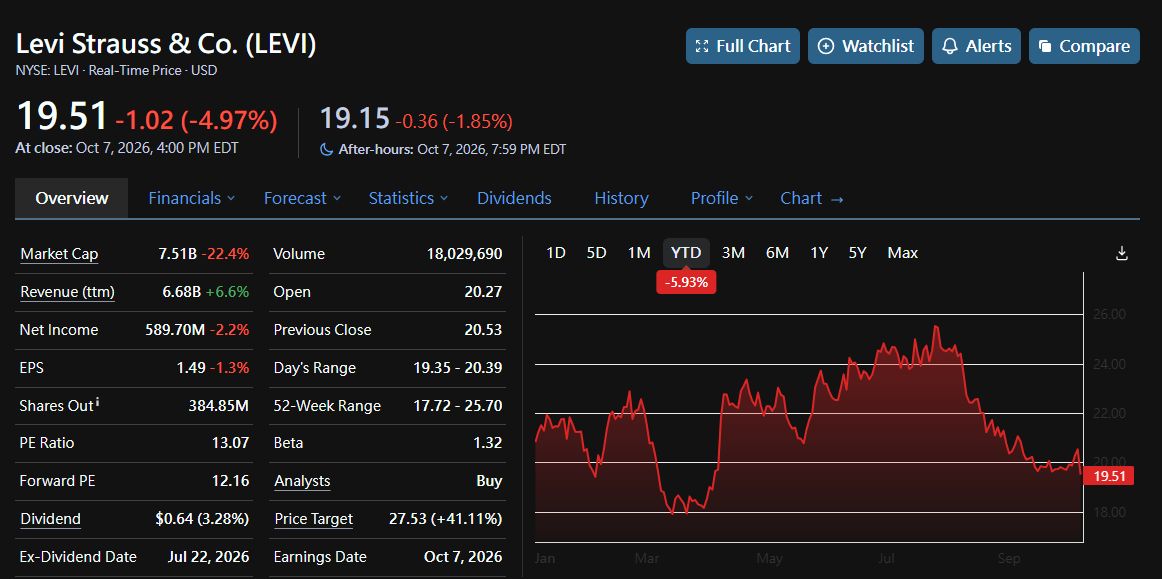
Task: Click the Beta value 1.32
Action: pyautogui.click(x=488, y=443)
